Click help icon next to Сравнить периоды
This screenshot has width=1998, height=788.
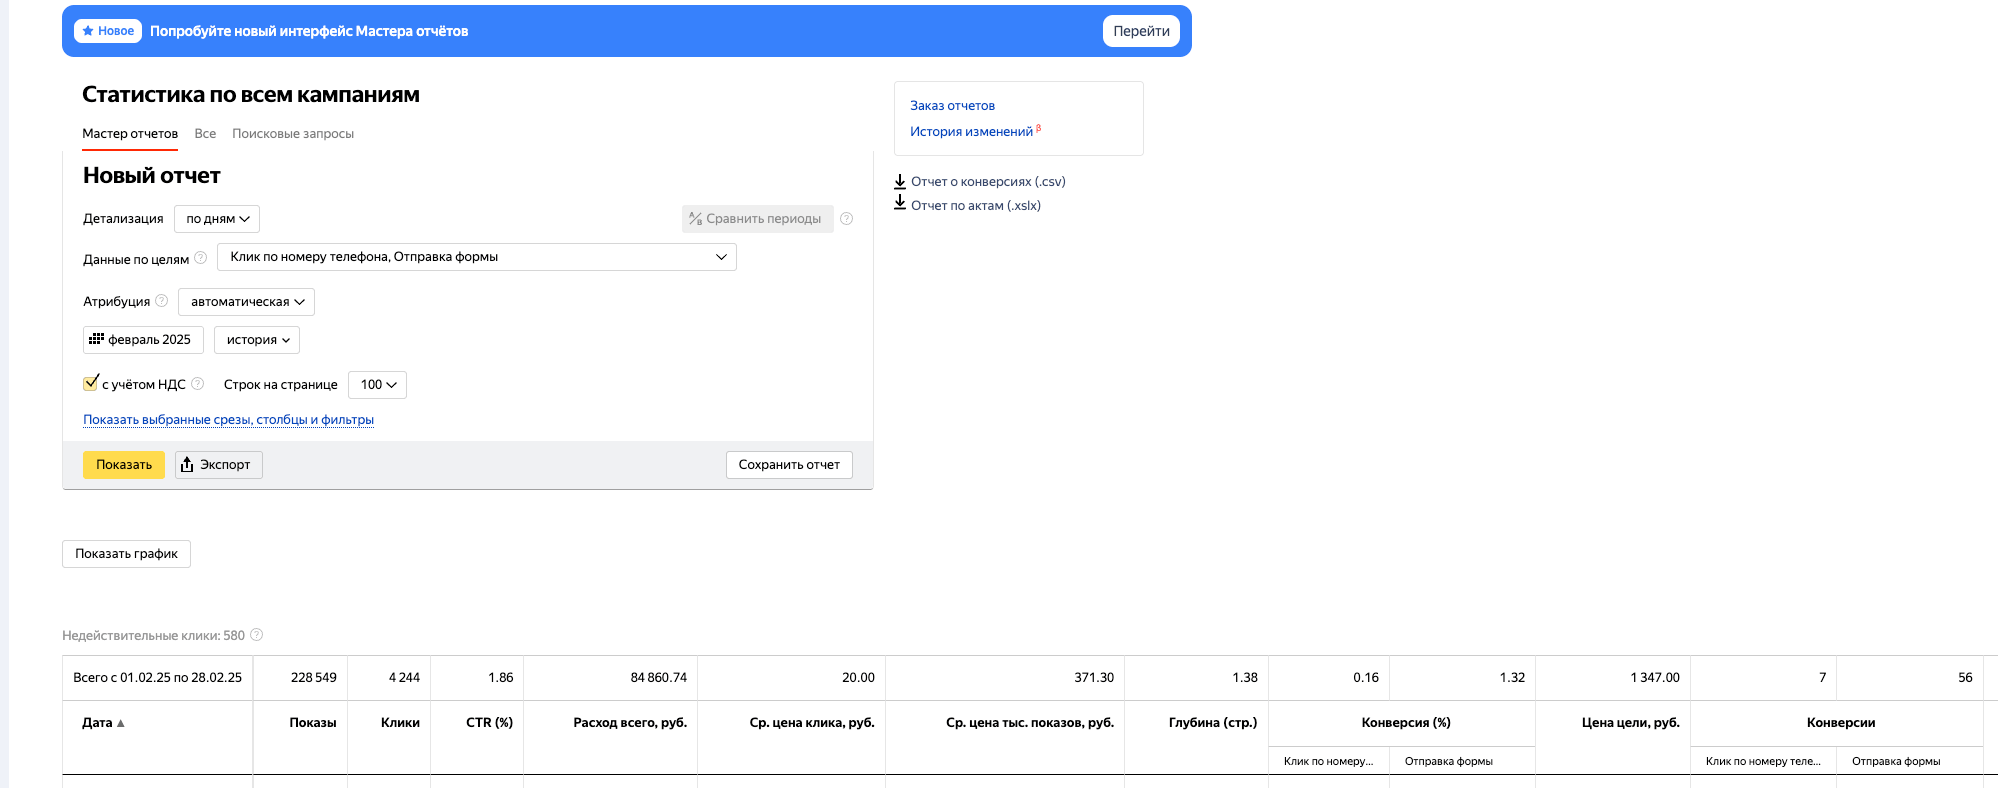[x=846, y=219]
